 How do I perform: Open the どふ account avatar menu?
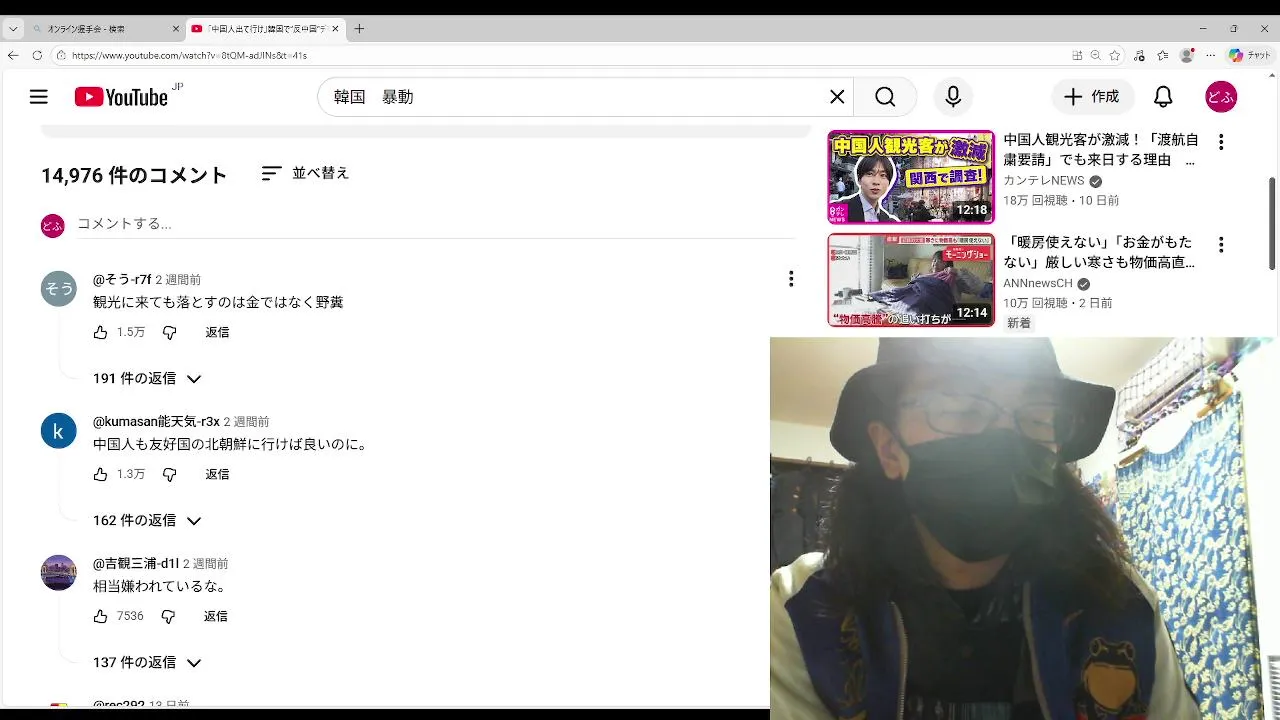tap(1221, 97)
